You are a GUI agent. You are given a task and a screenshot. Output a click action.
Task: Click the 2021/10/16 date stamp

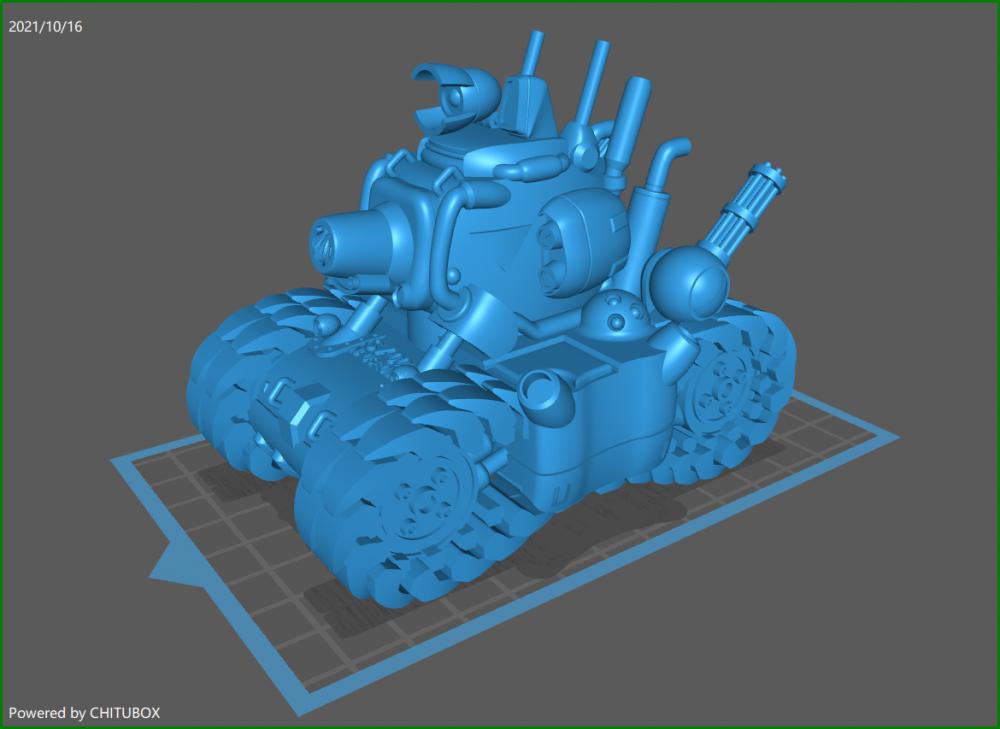point(45,27)
